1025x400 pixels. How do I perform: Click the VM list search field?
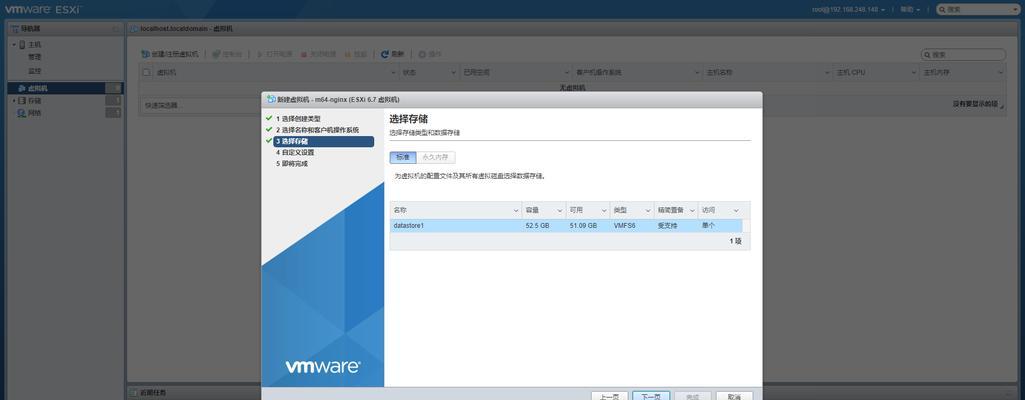pyautogui.click(x=964, y=55)
